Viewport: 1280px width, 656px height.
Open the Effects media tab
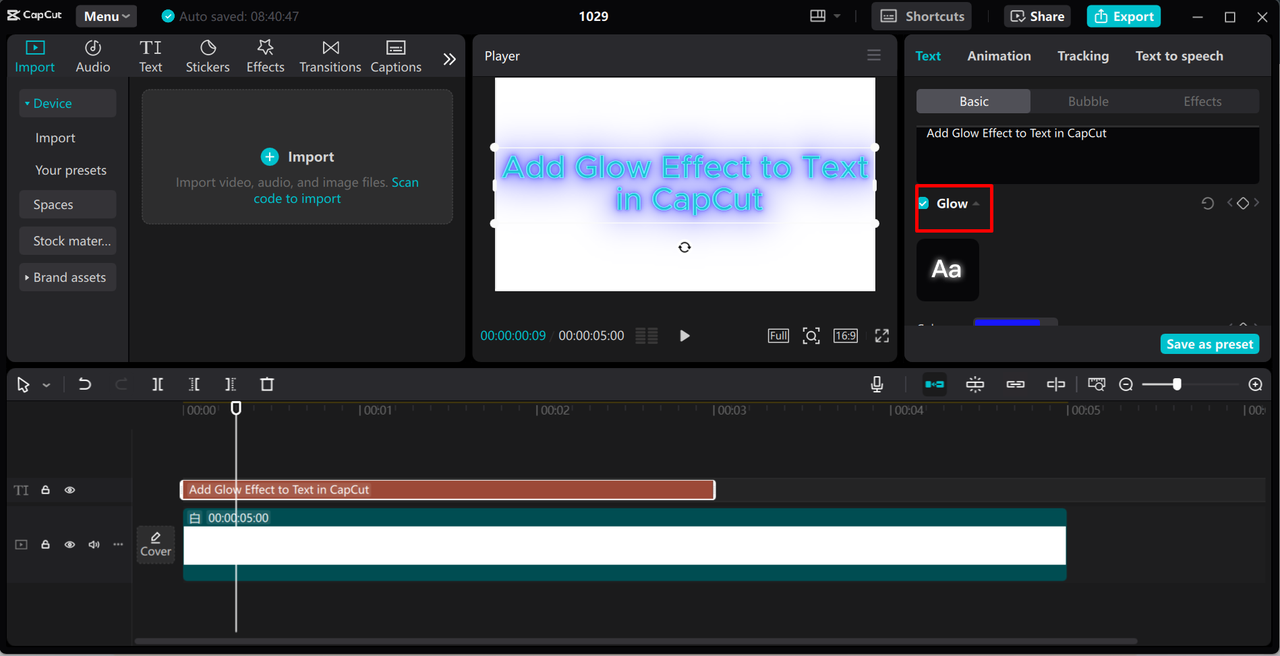coord(265,56)
